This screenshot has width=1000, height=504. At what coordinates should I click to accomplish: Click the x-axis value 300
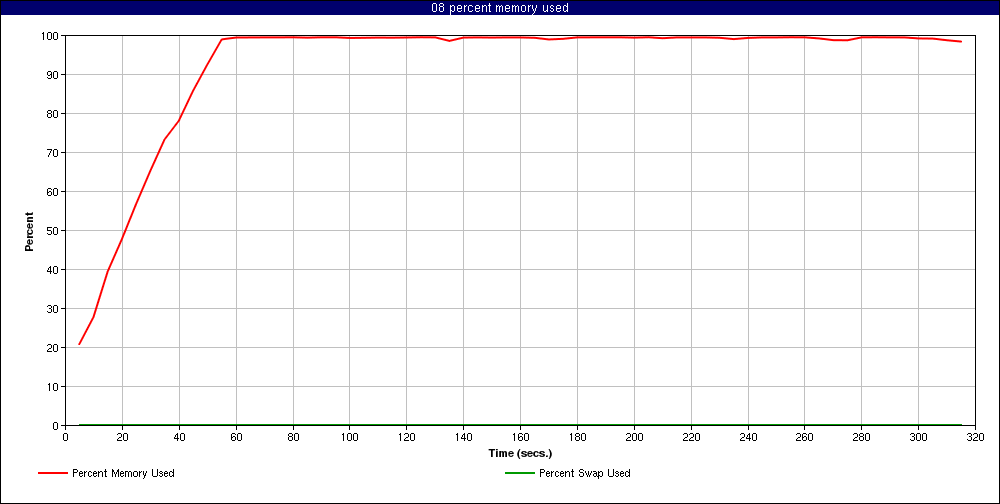(x=918, y=437)
